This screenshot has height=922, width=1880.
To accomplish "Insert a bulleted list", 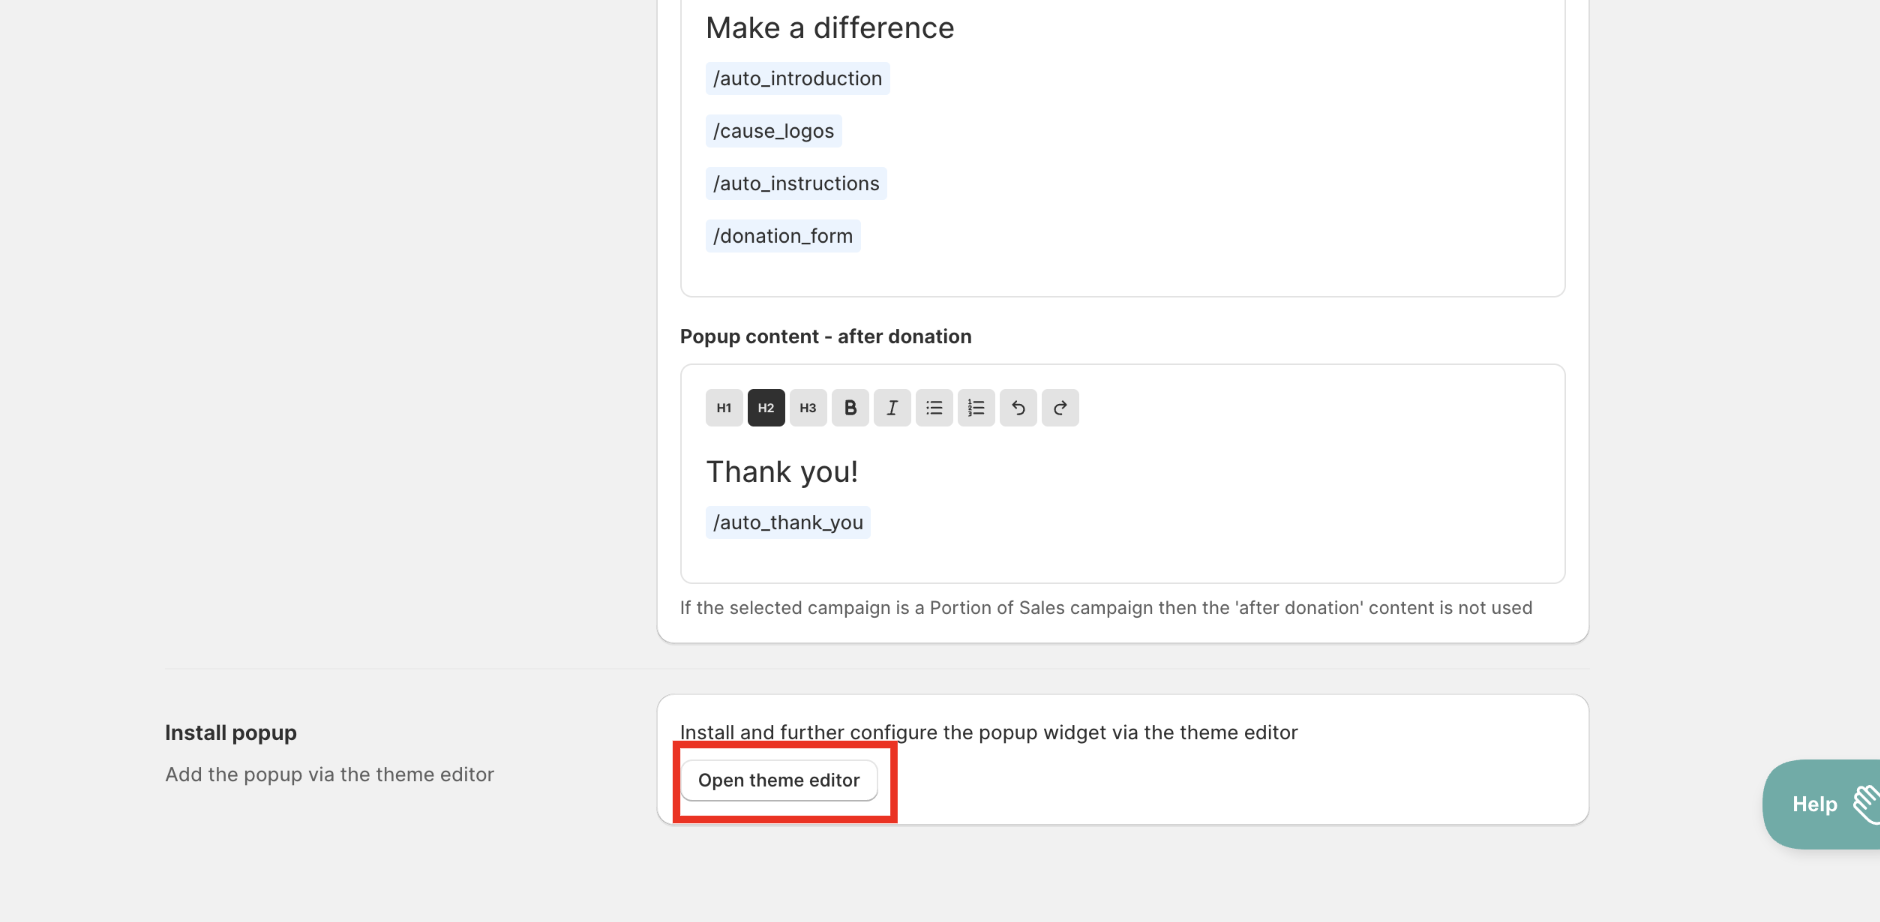I will [934, 408].
